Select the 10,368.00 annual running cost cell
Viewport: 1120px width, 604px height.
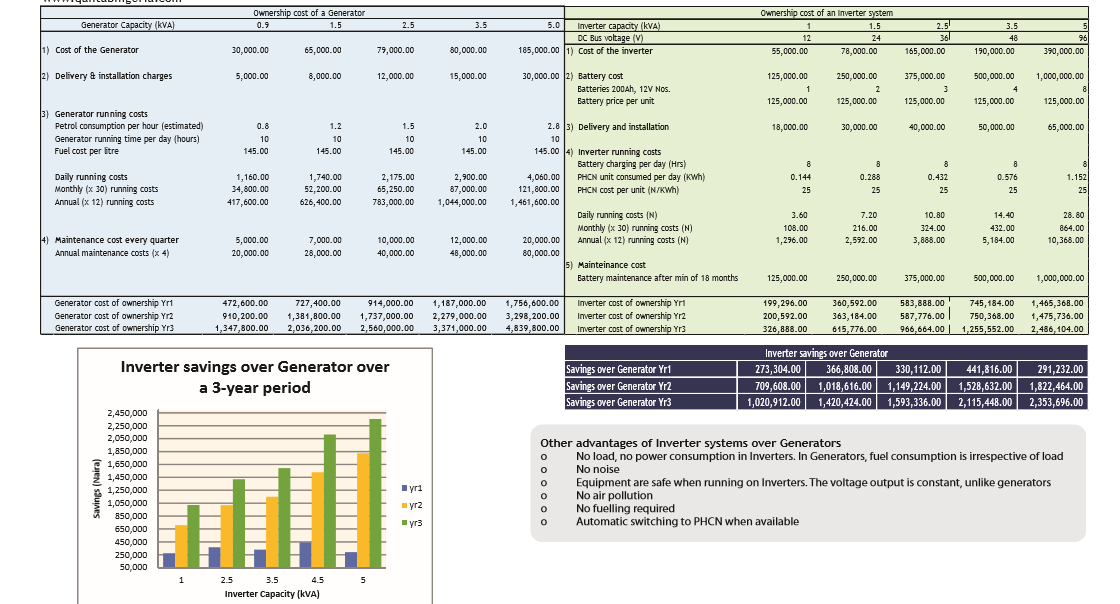point(1065,240)
